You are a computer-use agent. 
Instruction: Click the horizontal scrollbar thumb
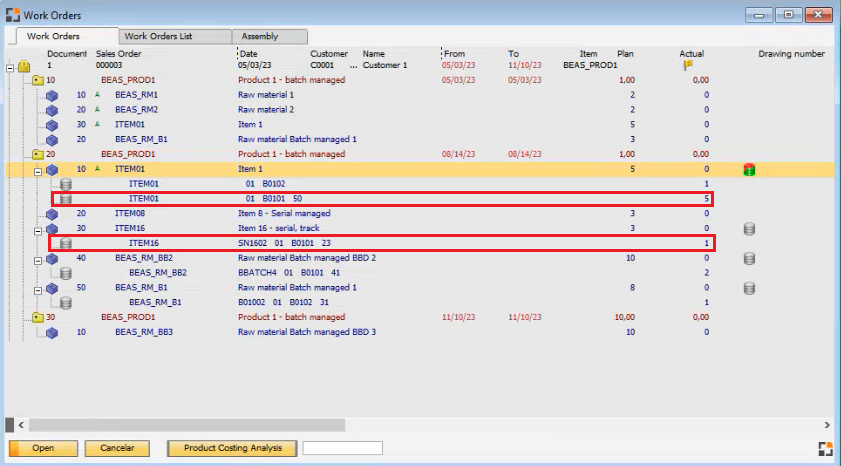(180, 425)
